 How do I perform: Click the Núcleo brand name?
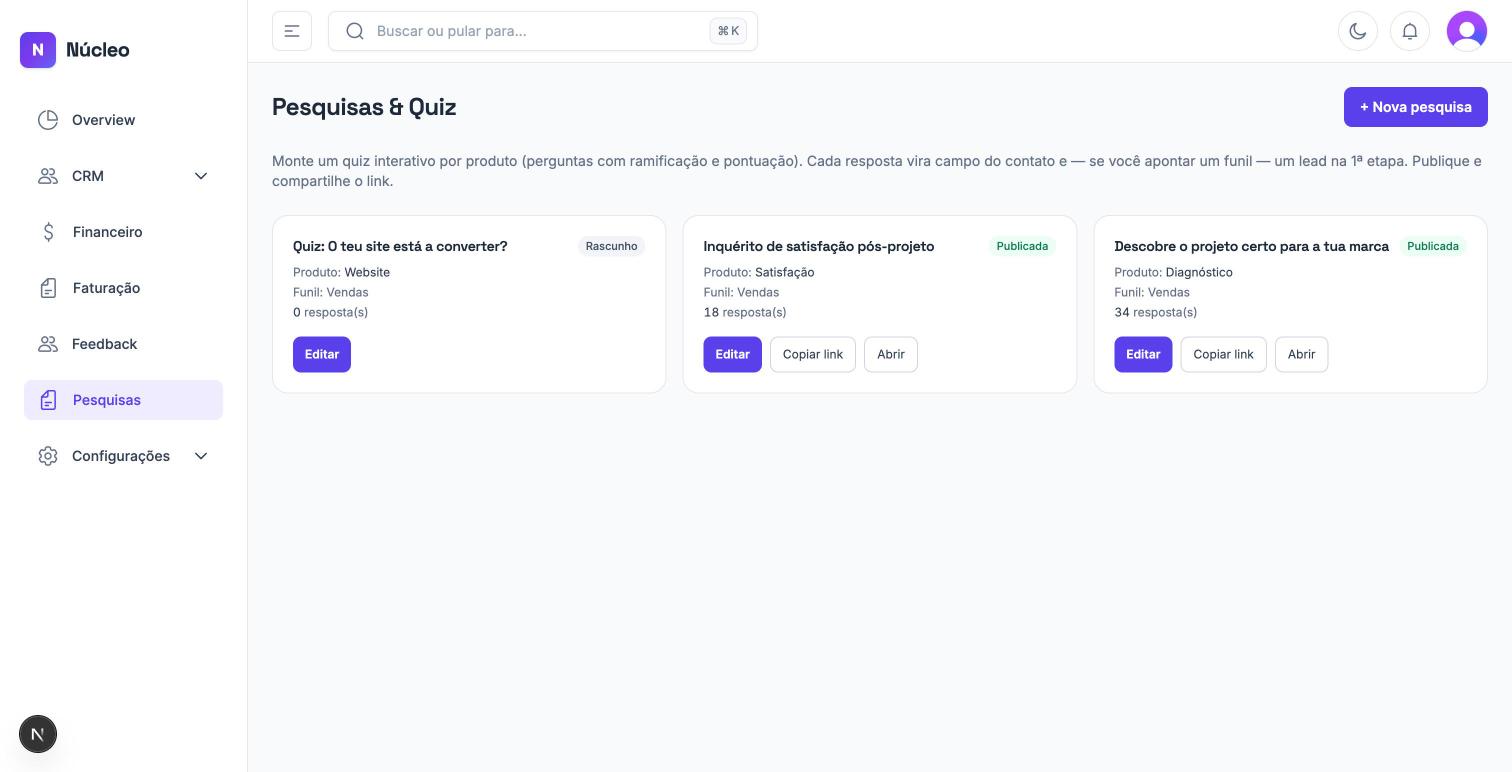point(97,49)
